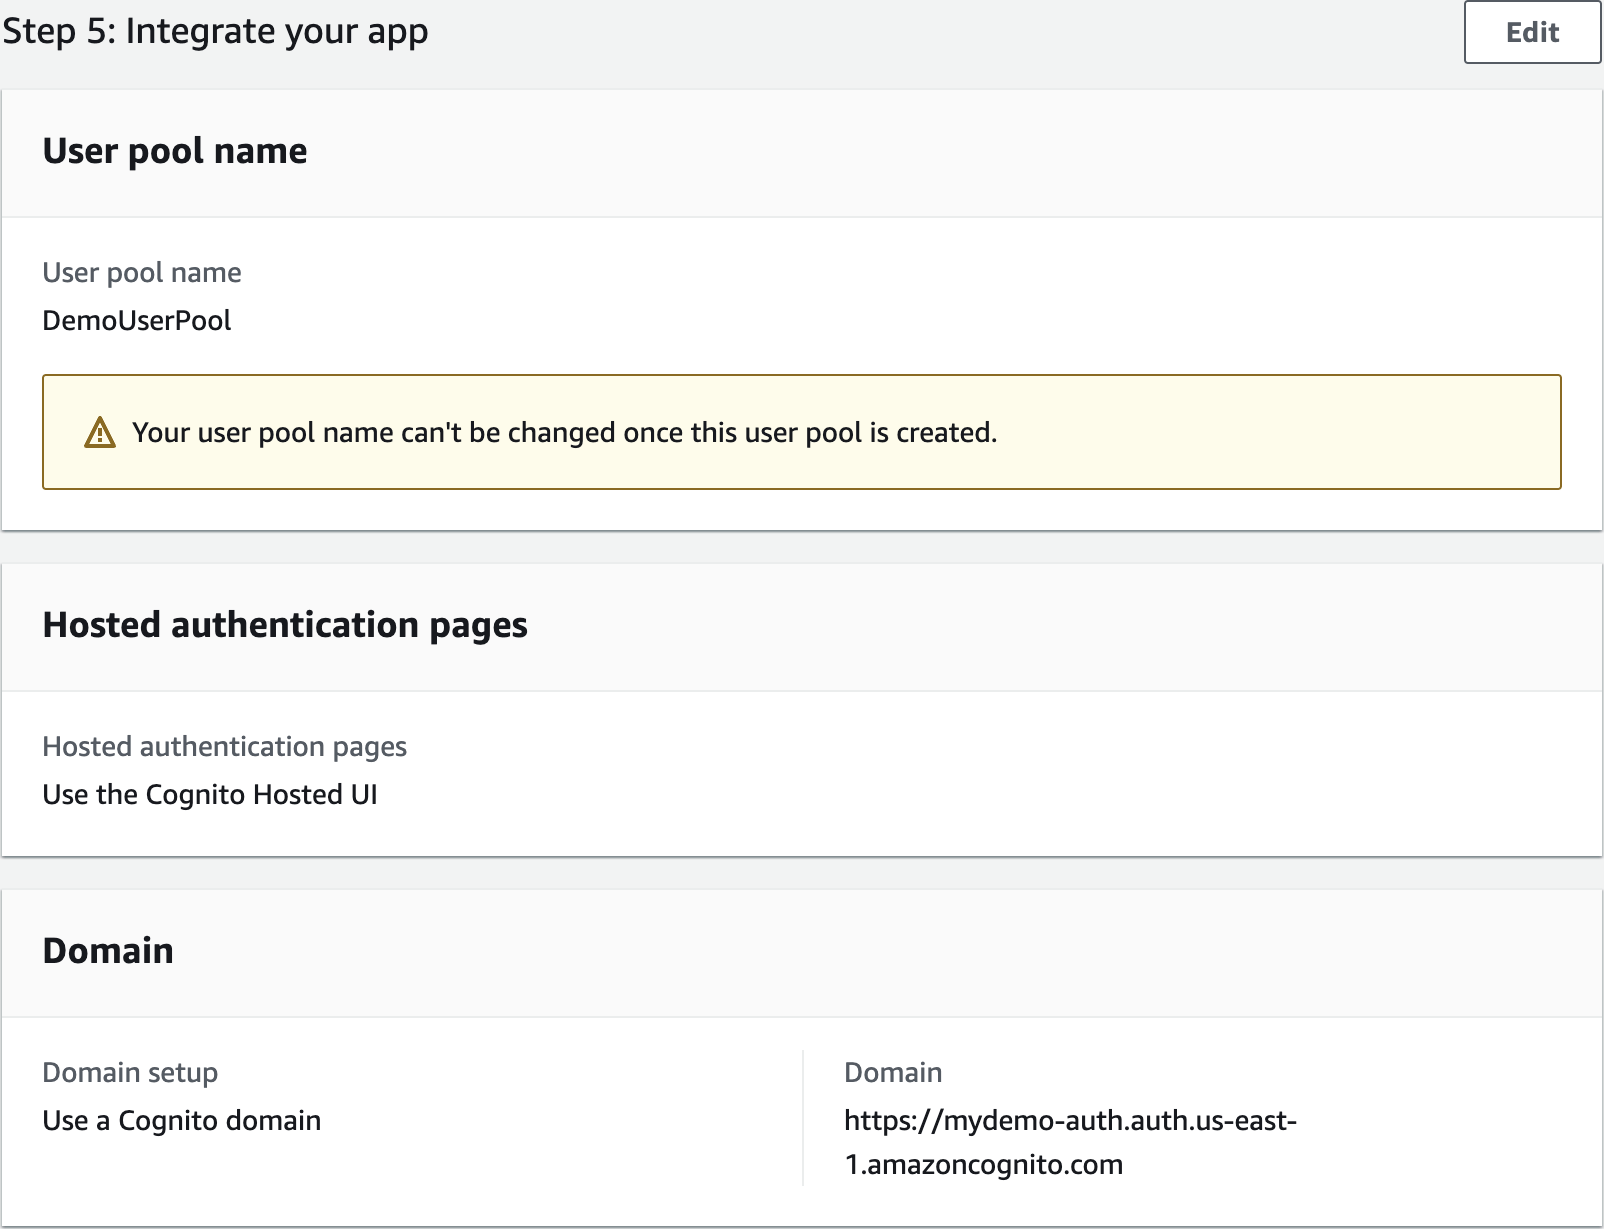Click the user pool name can't be changed warning text
Screen dimensions: 1604x1229
tap(564, 433)
